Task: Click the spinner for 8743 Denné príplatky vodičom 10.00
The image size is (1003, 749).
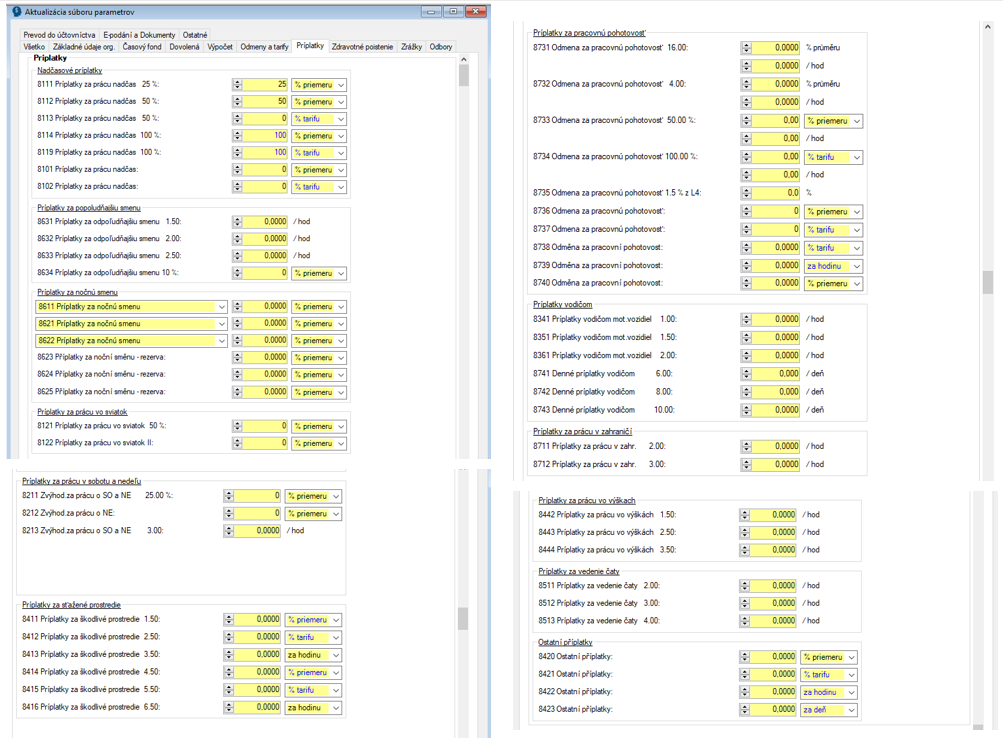Action: coord(746,410)
